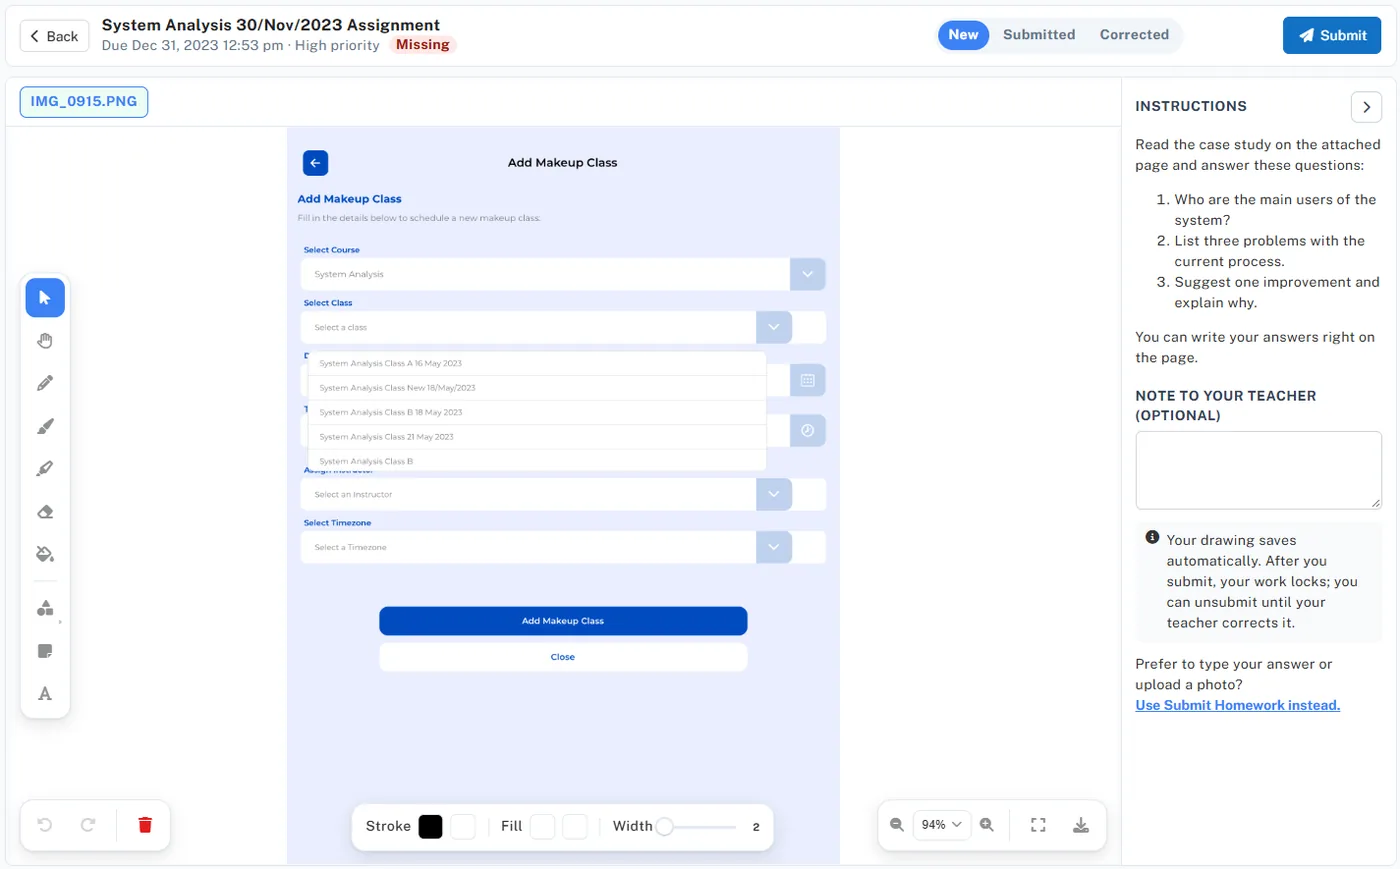Open the Corrected tab
The height and width of the screenshot is (869, 1400).
pyautogui.click(x=1134, y=35)
